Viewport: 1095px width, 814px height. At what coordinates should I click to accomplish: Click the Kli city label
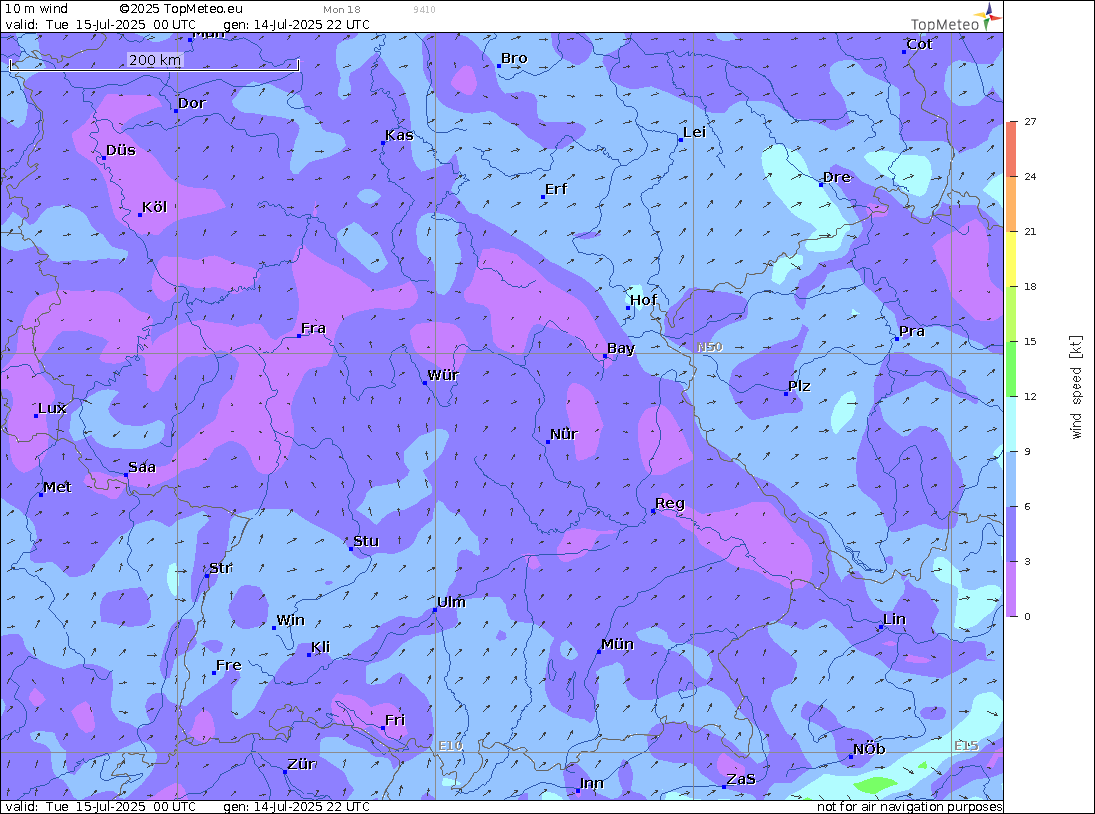click(x=321, y=647)
